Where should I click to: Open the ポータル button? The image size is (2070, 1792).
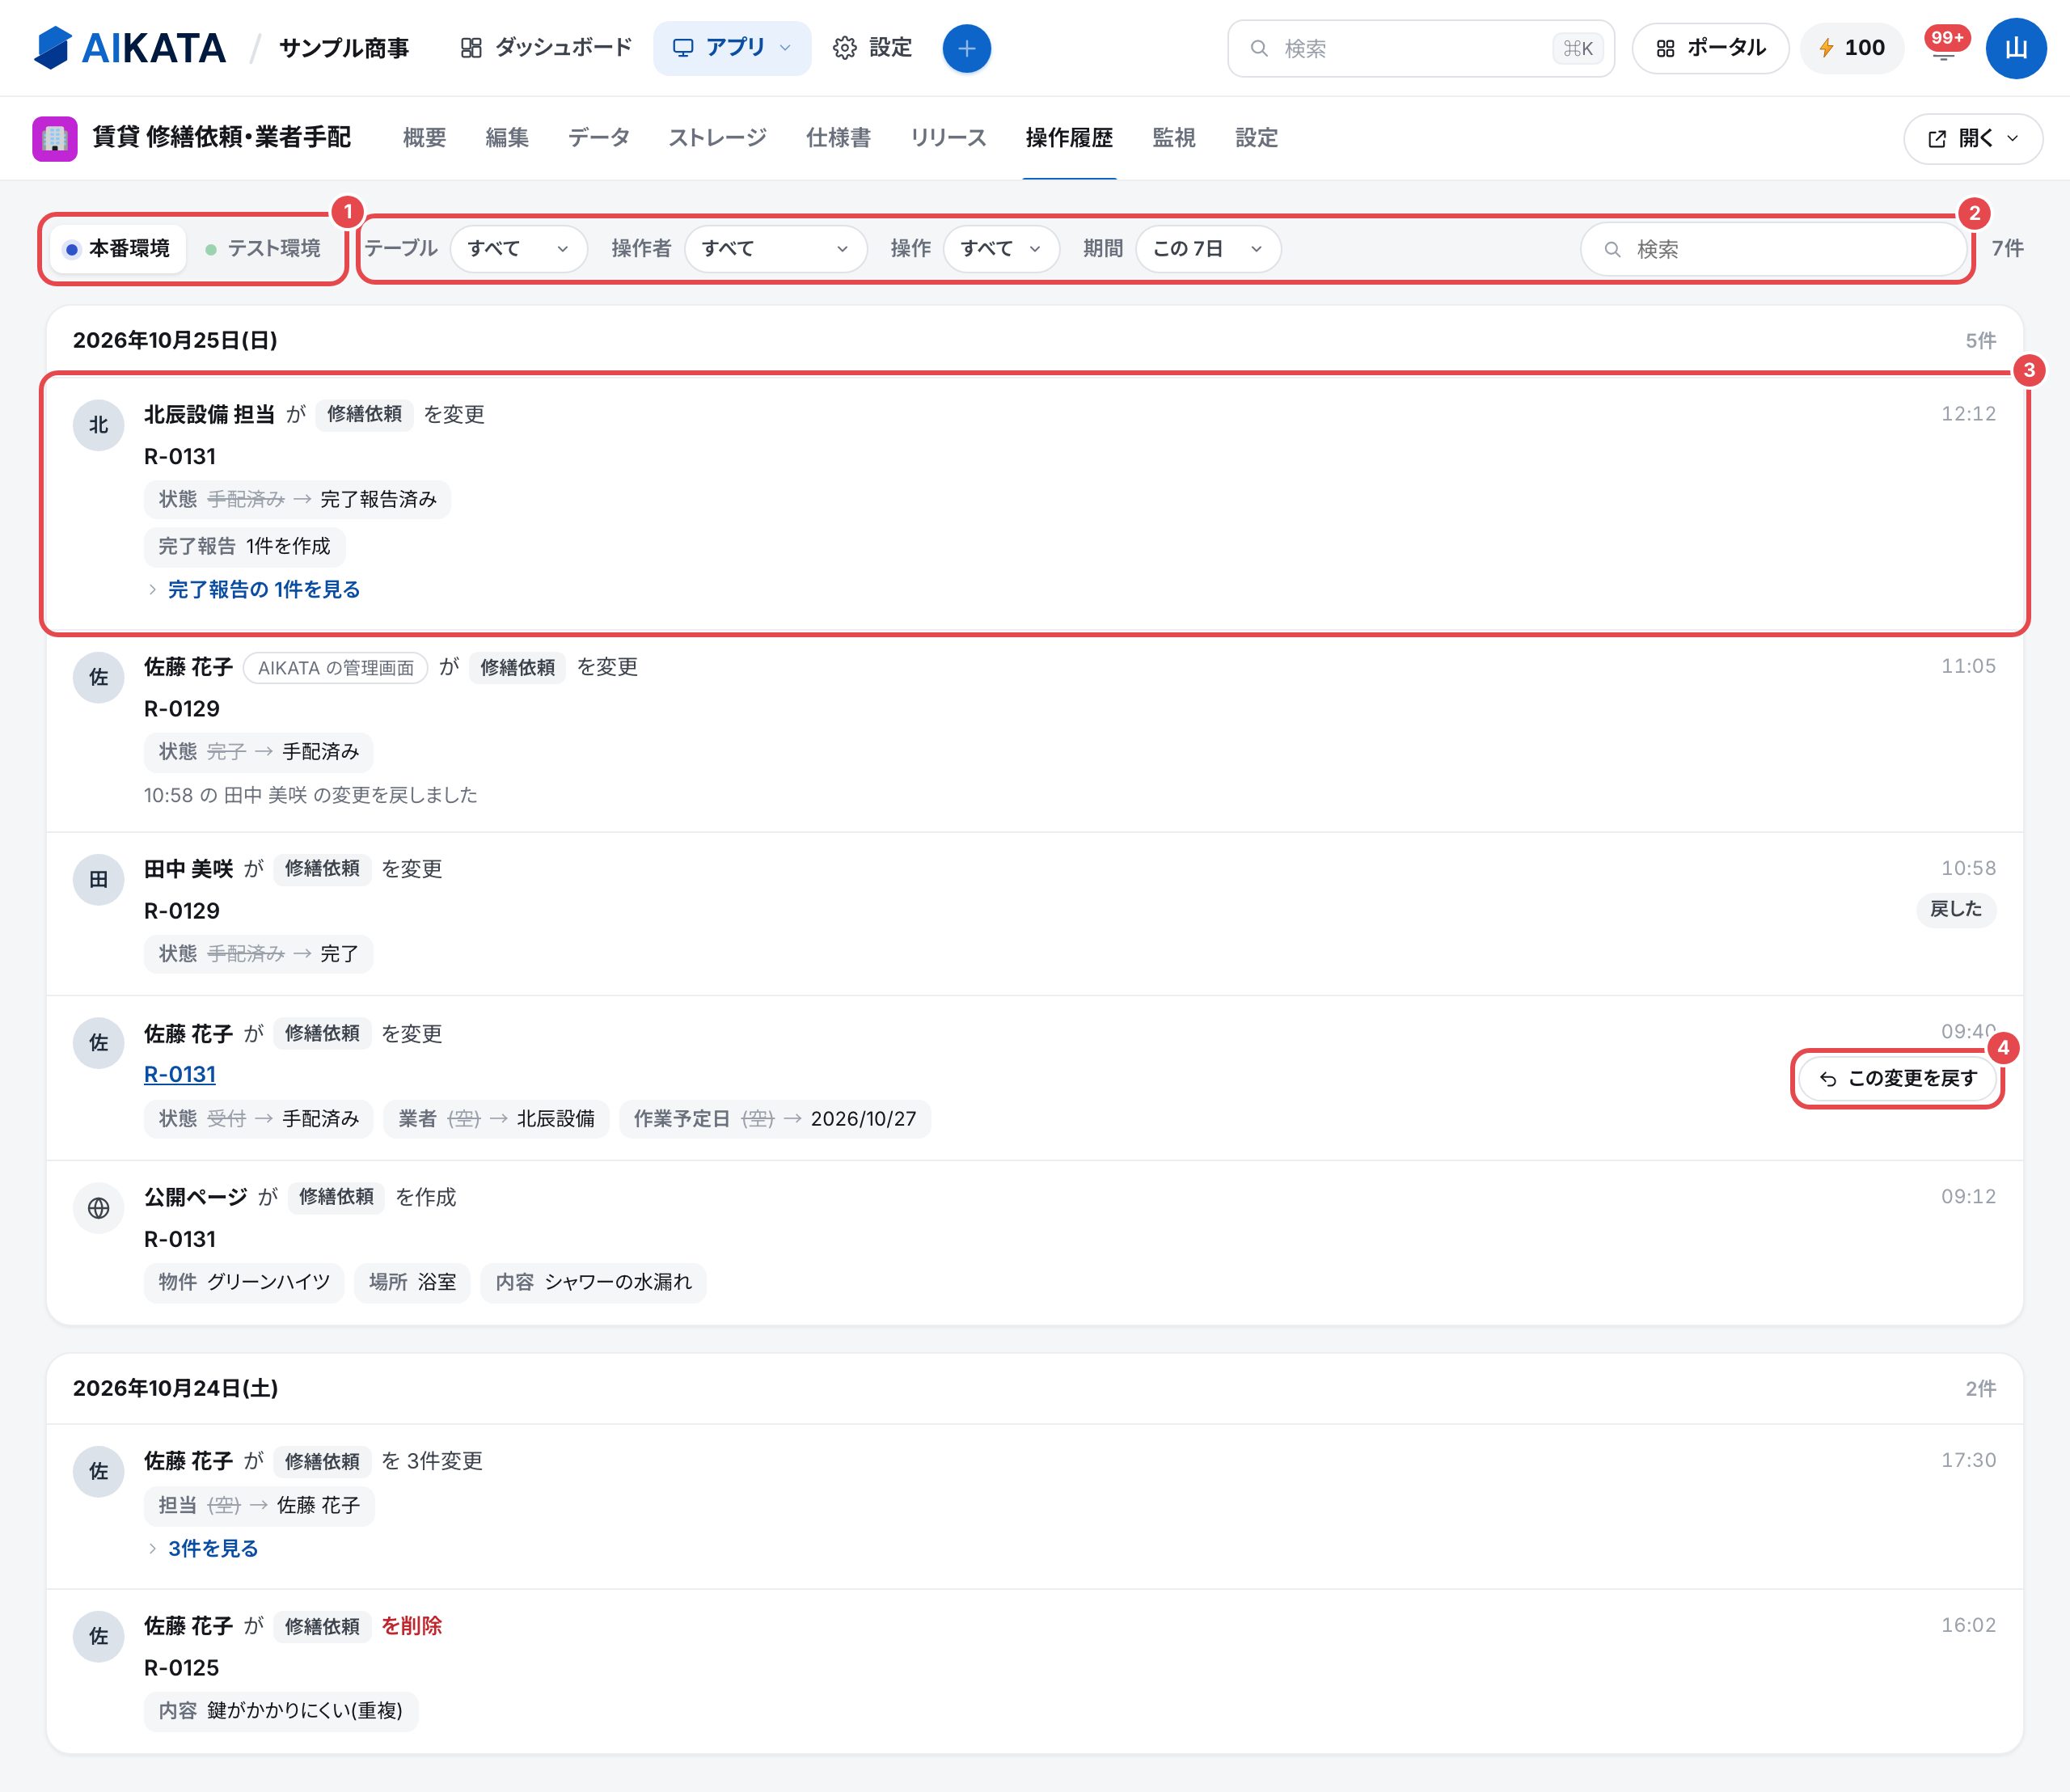(1710, 48)
